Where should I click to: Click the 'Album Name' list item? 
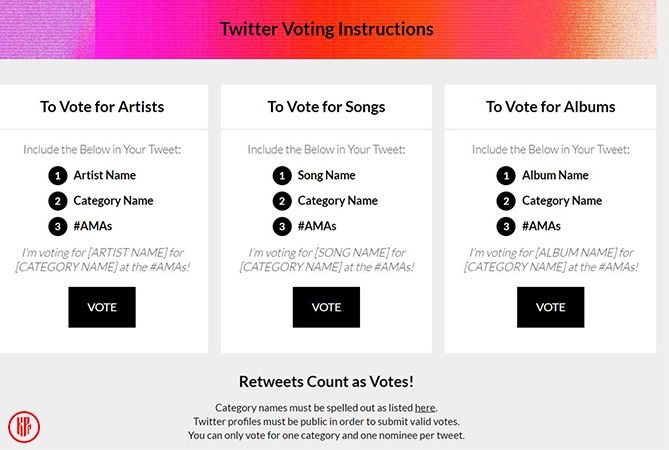[x=555, y=175]
